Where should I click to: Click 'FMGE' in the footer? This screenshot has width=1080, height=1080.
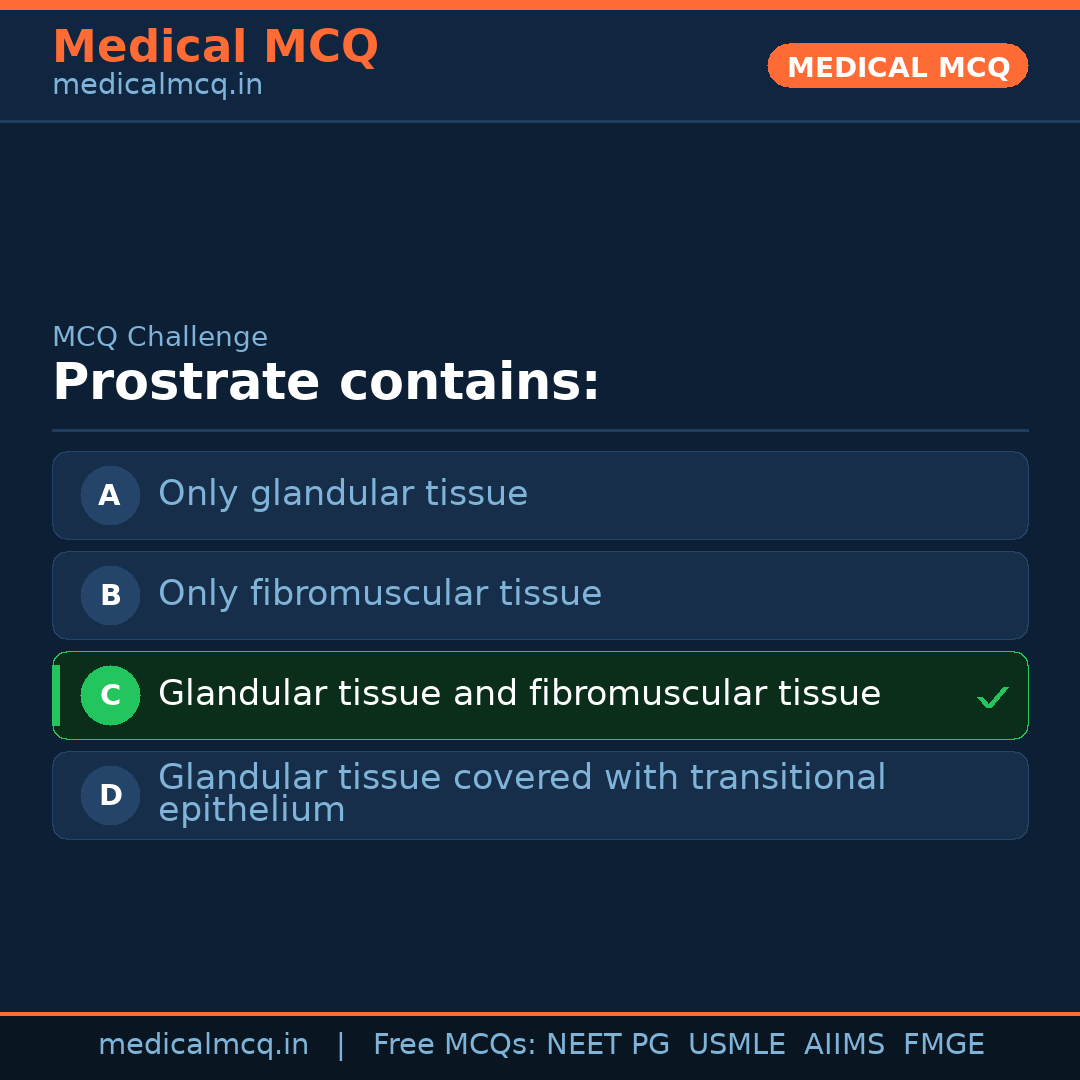click(943, 1045)
